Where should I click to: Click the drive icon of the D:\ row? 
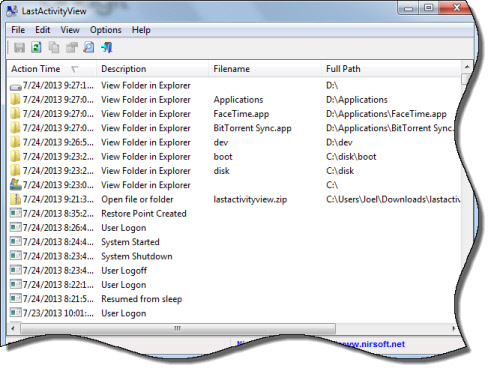coord(16,87)
